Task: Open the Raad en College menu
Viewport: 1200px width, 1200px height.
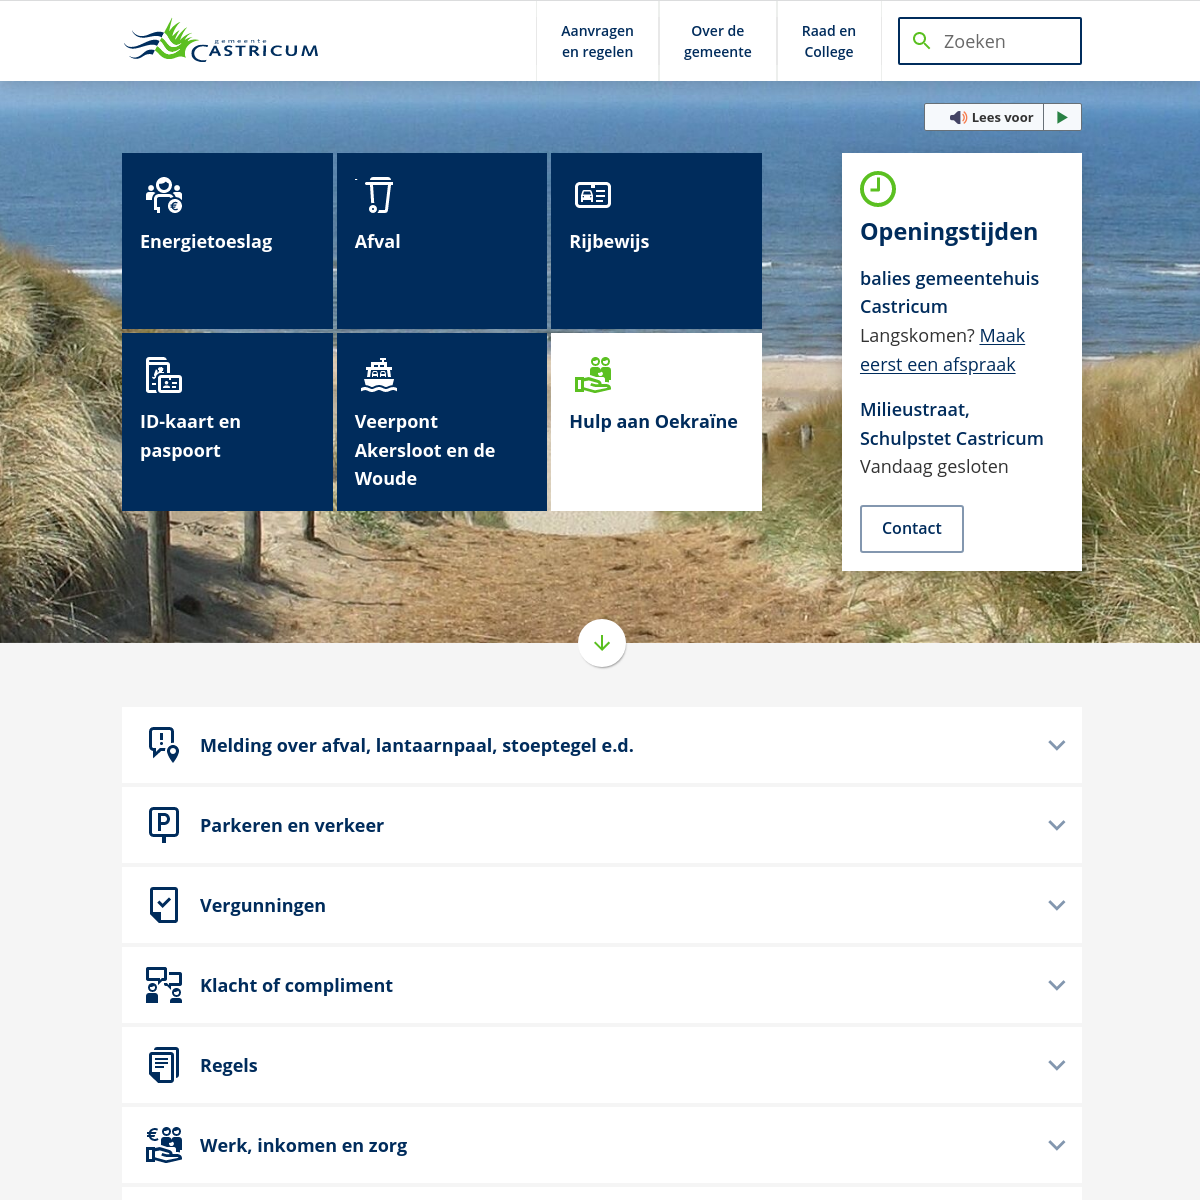Action: click(x=829, y=41)
